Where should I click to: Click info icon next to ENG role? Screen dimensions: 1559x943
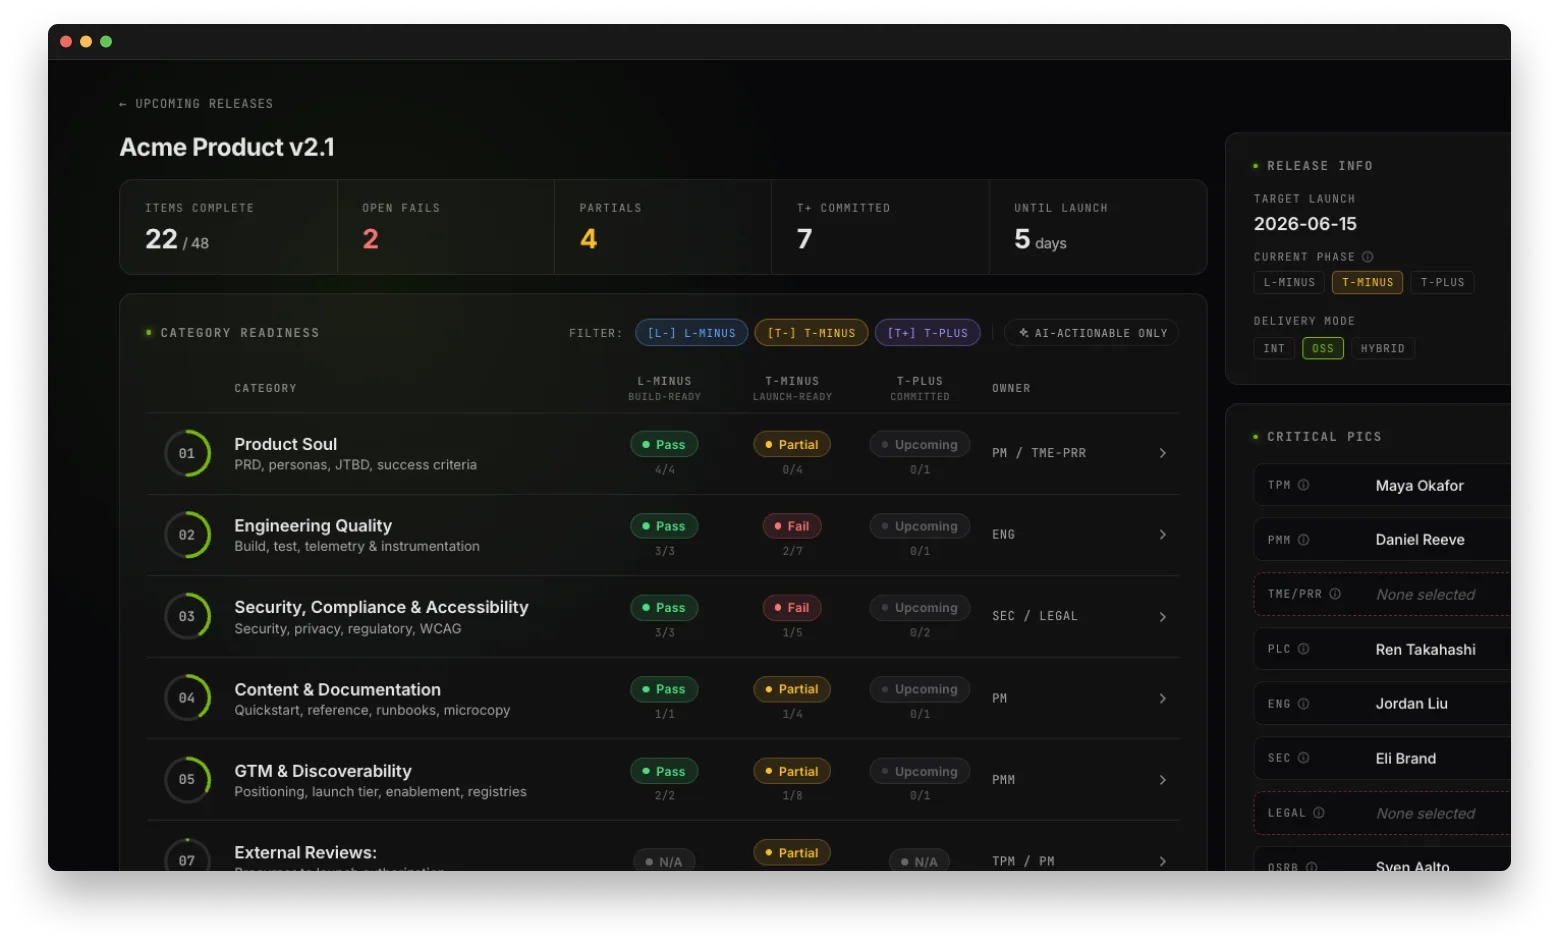1303,704
